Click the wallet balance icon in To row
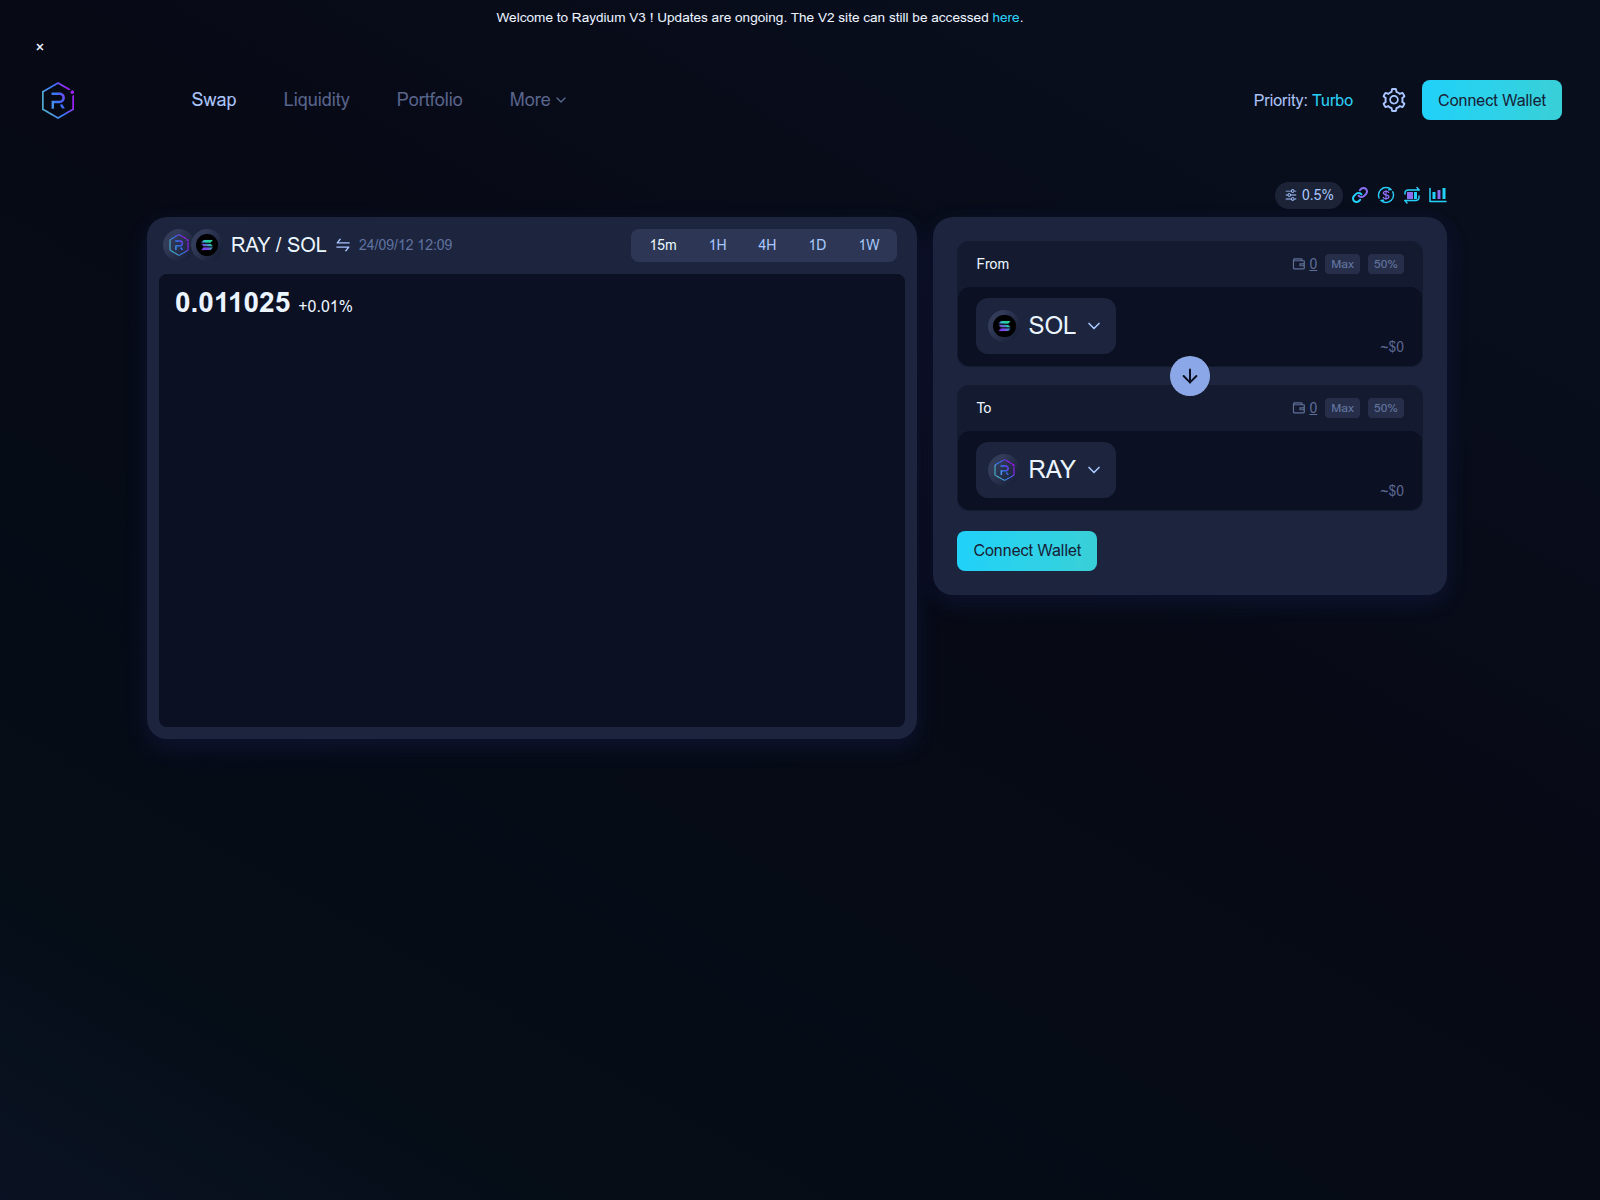 pyautogui.click(x=1299, y=408)
